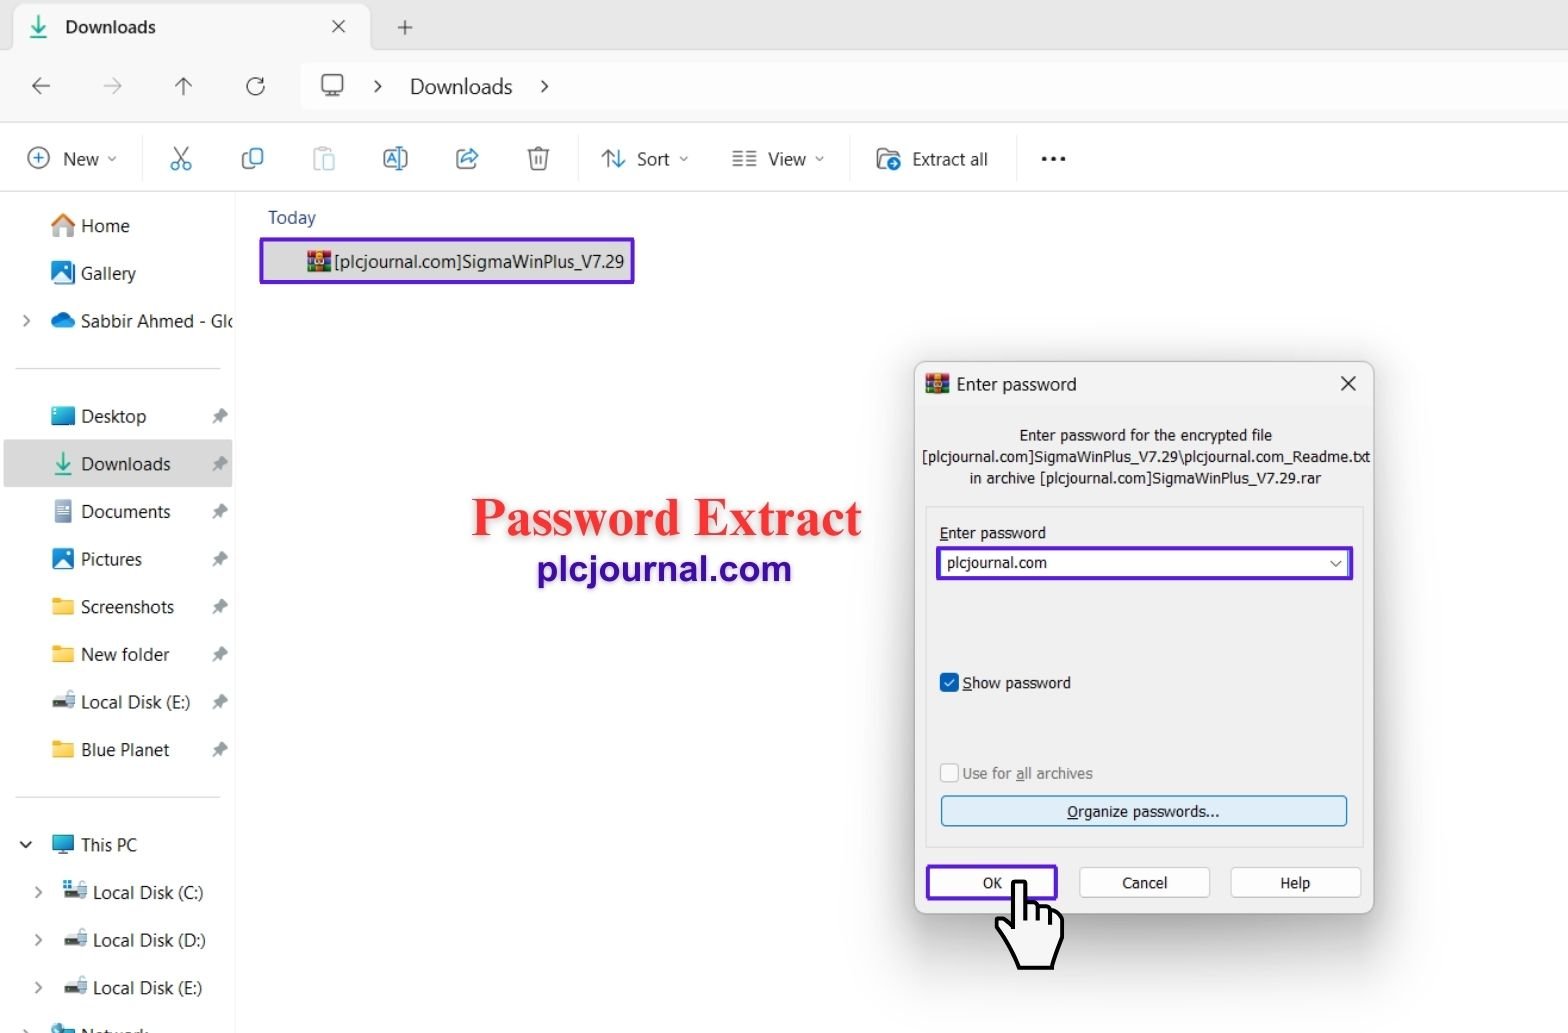Click Cancel in the password dialog
The width and height of the screenshot is (1568, 1033).
1144,883
